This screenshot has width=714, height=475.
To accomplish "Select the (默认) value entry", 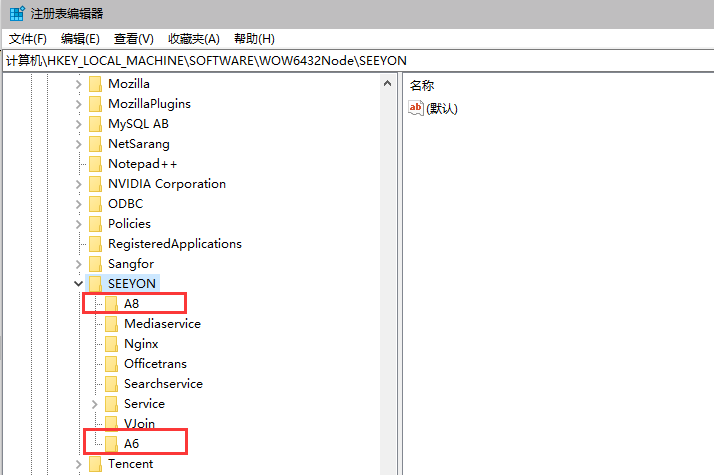I will point(442,108).
